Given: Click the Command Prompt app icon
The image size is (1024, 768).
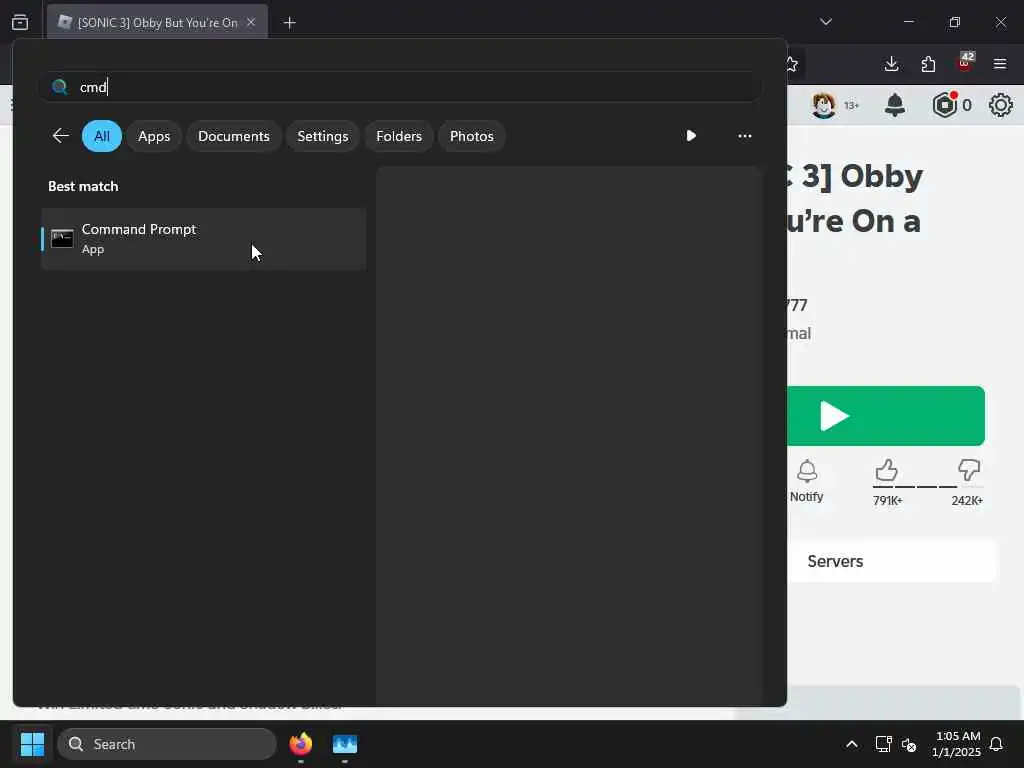Looking at the screenshot, I should click(x=62, y=238).
